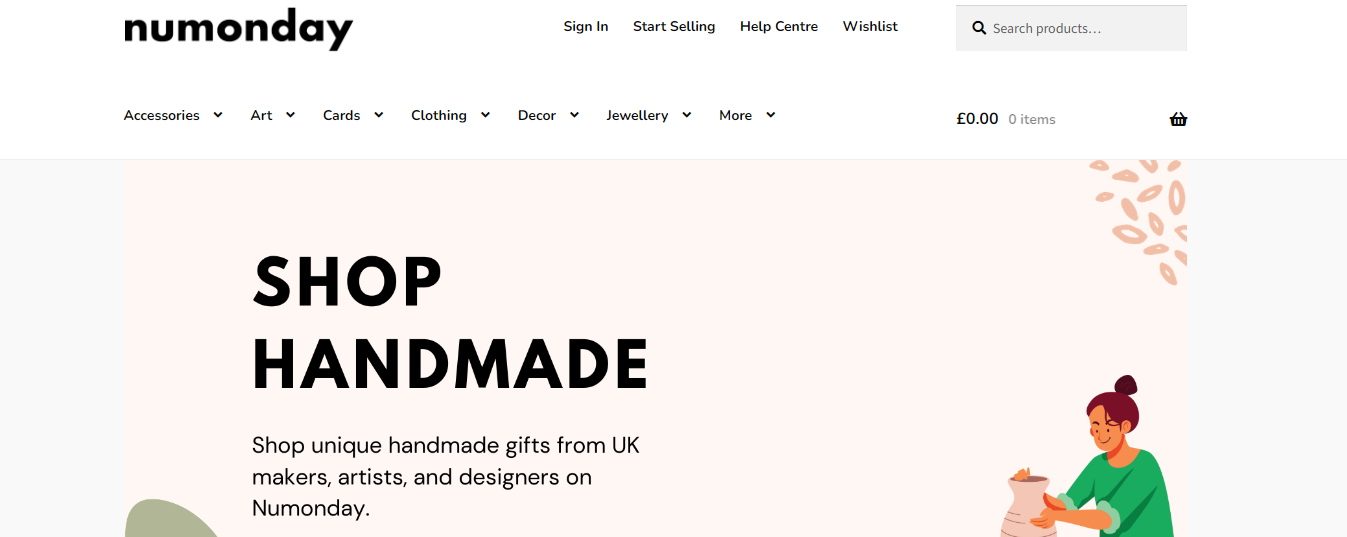Select the Clothing menu item
This screenshot has height=537, width=1347.
point(439,115)
